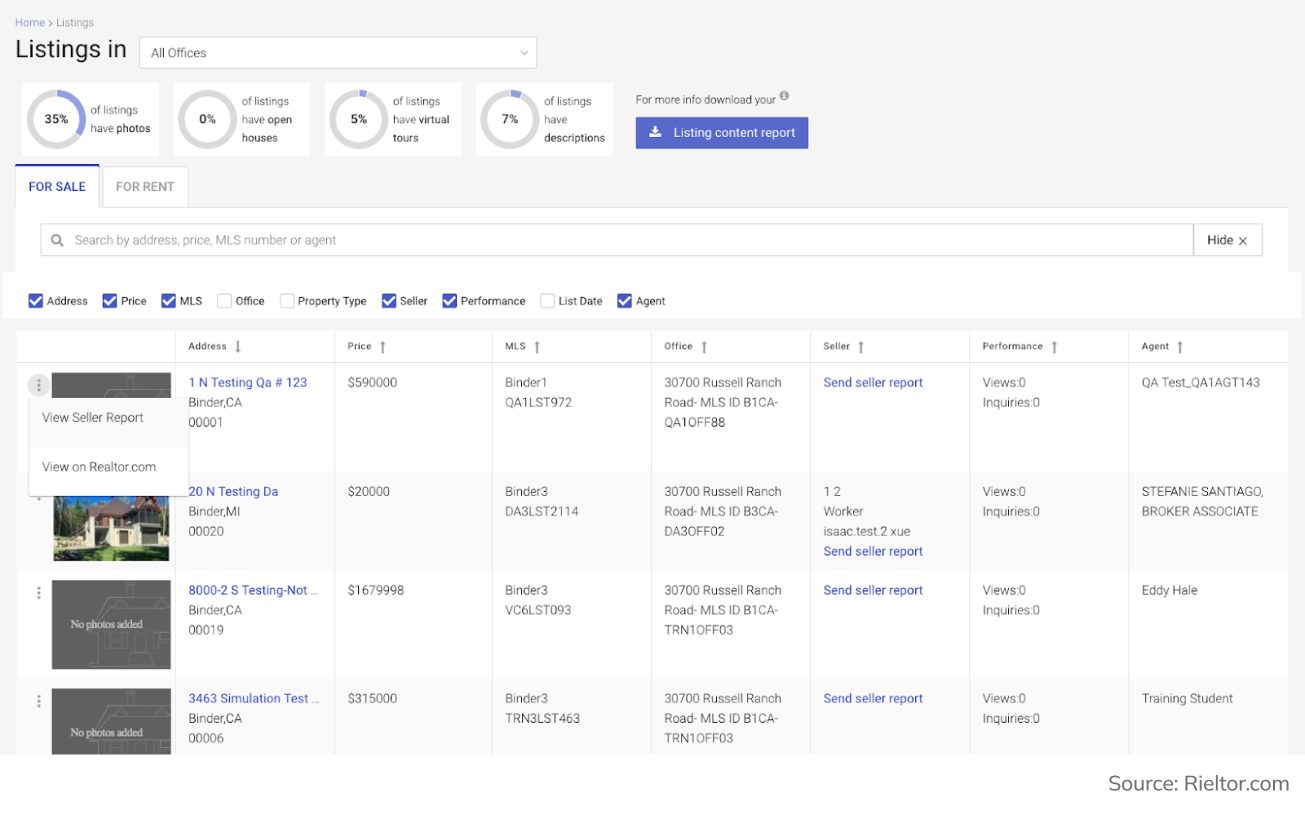Enable the List Date checkbox
1305x813 pixels.
547,301
